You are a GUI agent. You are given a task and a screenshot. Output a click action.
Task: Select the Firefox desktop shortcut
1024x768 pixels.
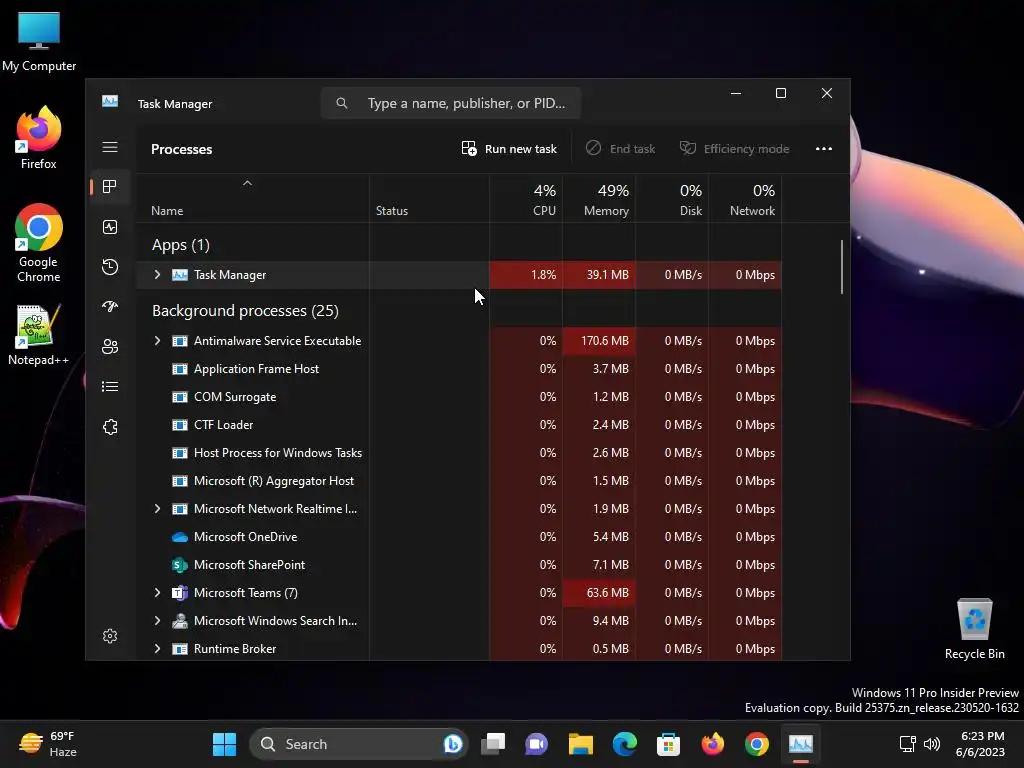tap(39, 138)
